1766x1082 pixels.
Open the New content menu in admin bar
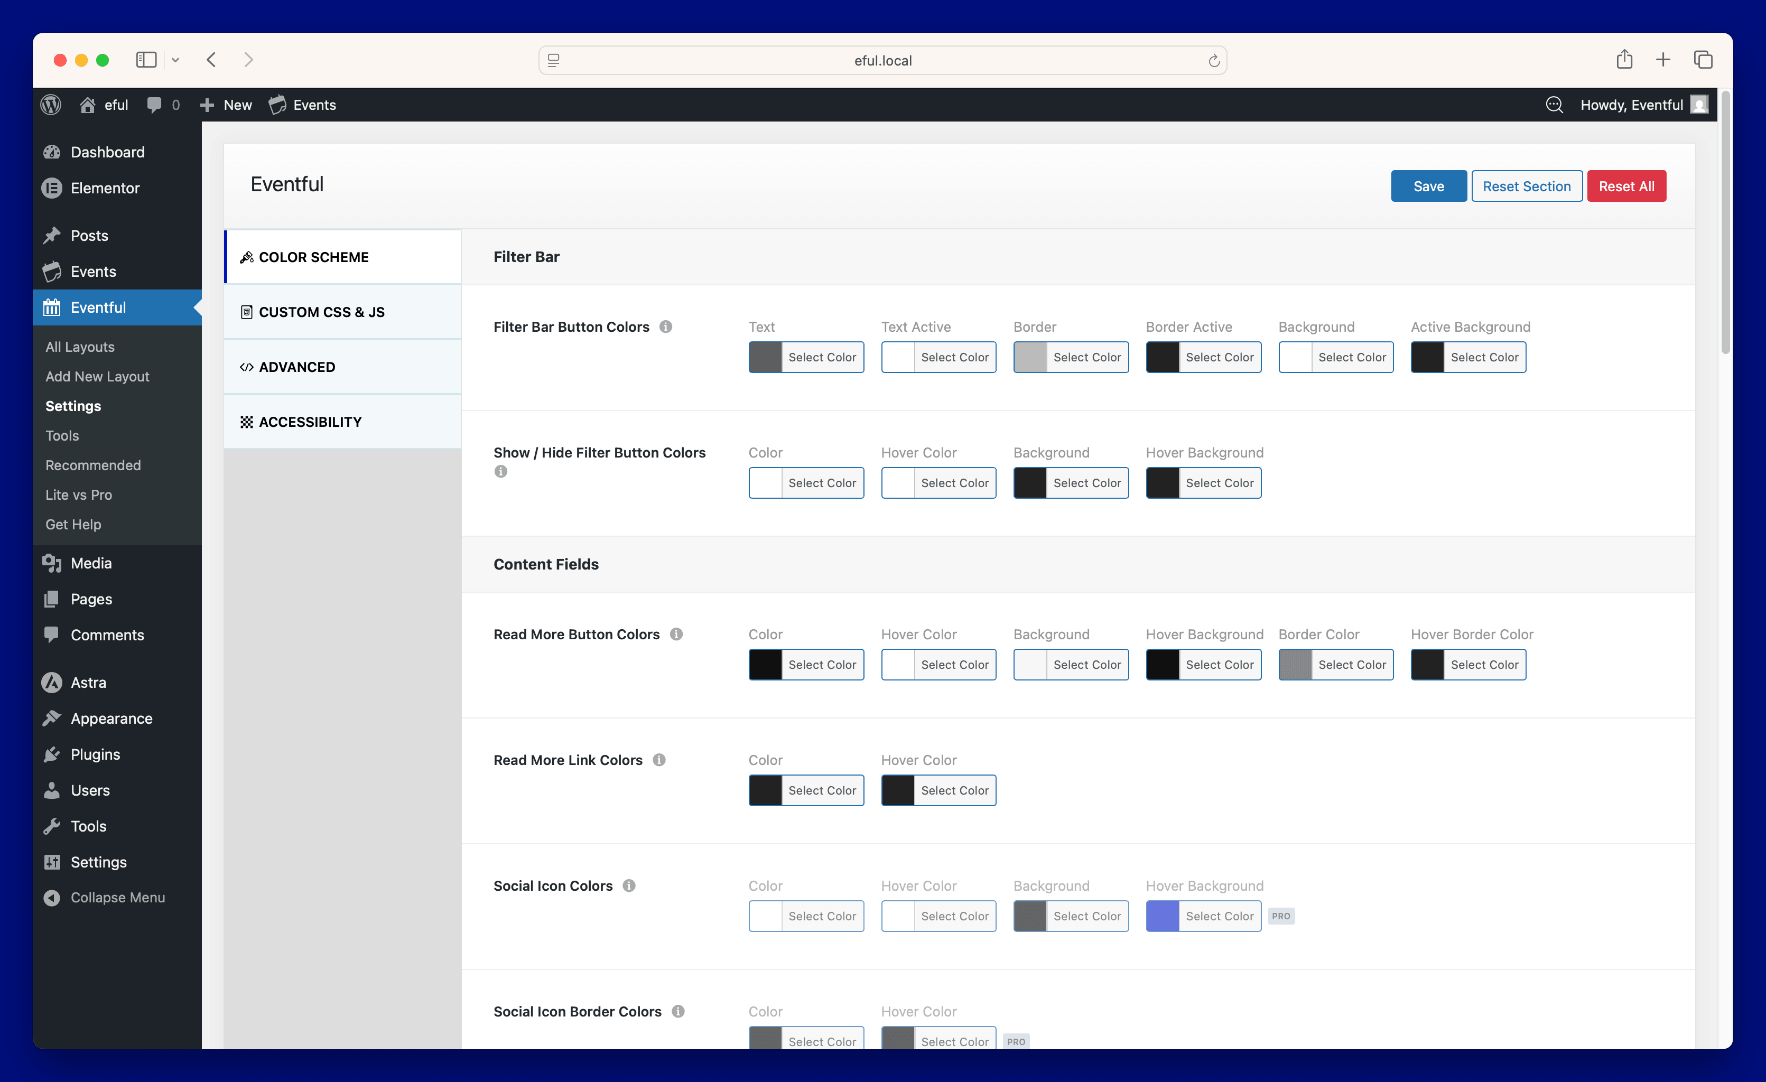[x=226, y=105]
